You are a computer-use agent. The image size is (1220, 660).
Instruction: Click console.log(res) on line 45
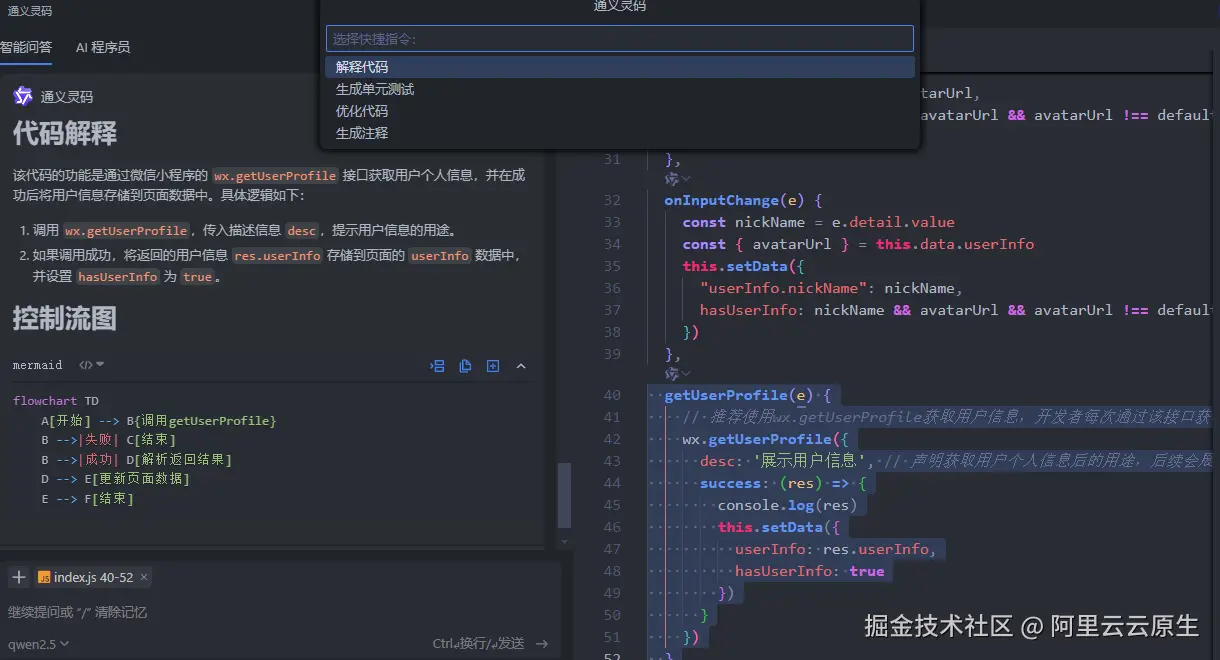click(786, 505)
